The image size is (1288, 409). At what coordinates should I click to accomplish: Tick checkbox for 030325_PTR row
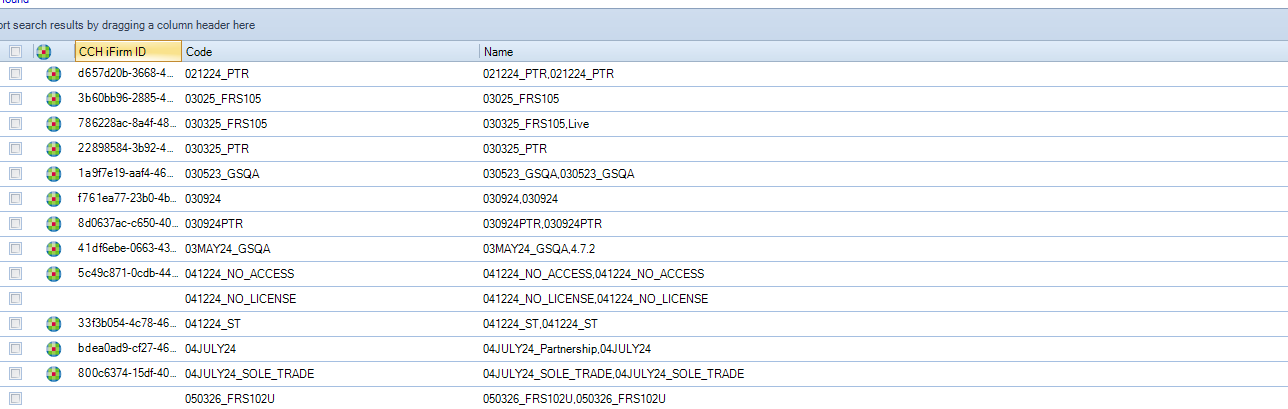point(15,149)
